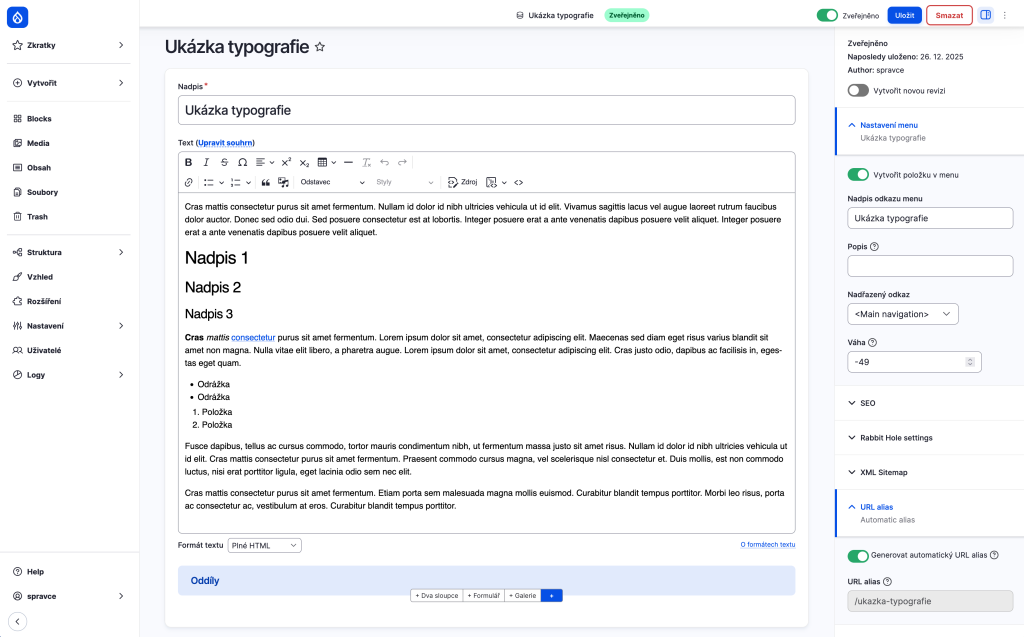Change Formát textu from Plné HTML
The width and height of the screenshot is (1024, 637).
click(264, 545)
